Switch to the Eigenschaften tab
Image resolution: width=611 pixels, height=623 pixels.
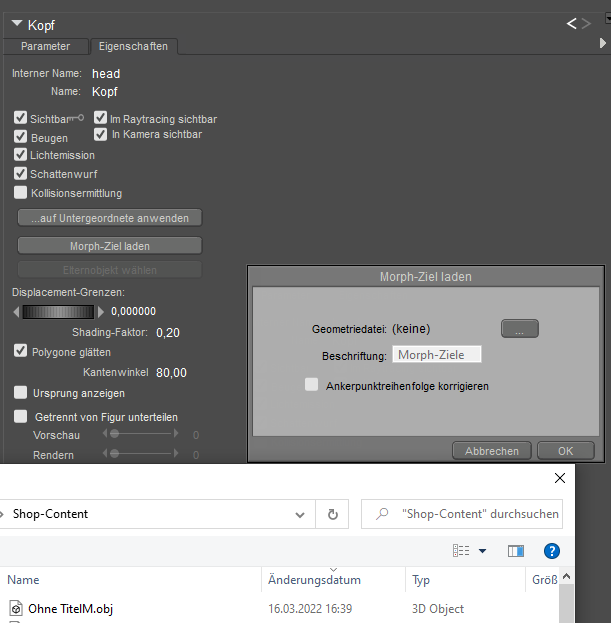[x=133, y=46]
